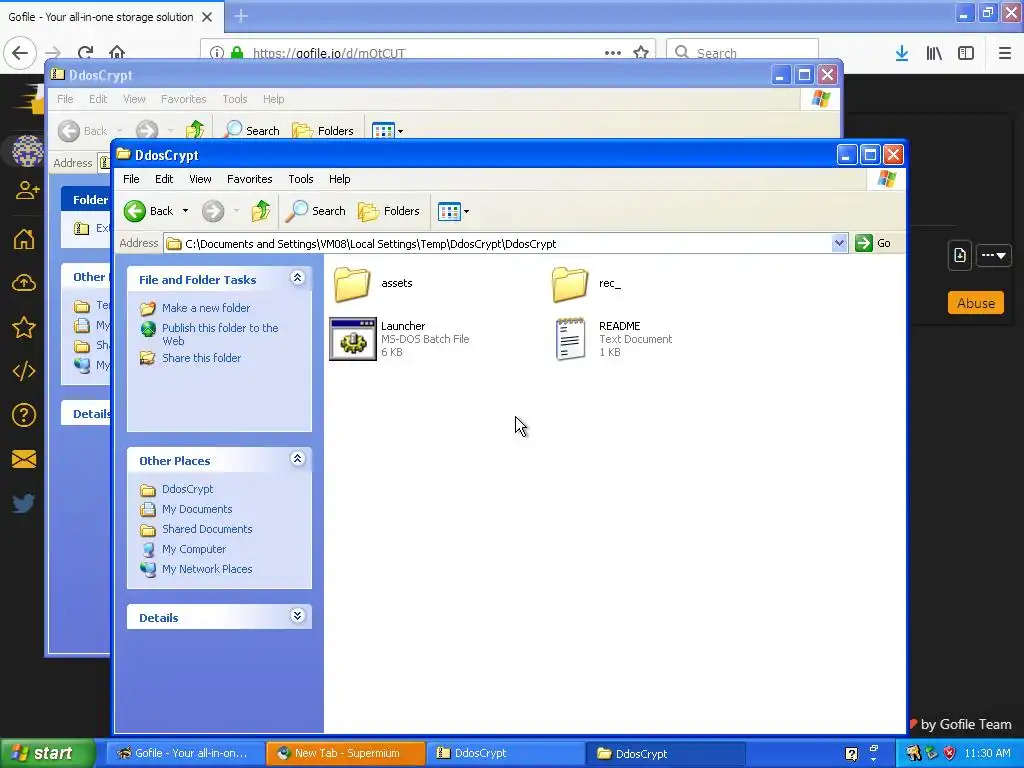The image size is (1024, 768).
Task: Open Tools menu in front DdosCrypt window
Action: [x=301, y=179]
